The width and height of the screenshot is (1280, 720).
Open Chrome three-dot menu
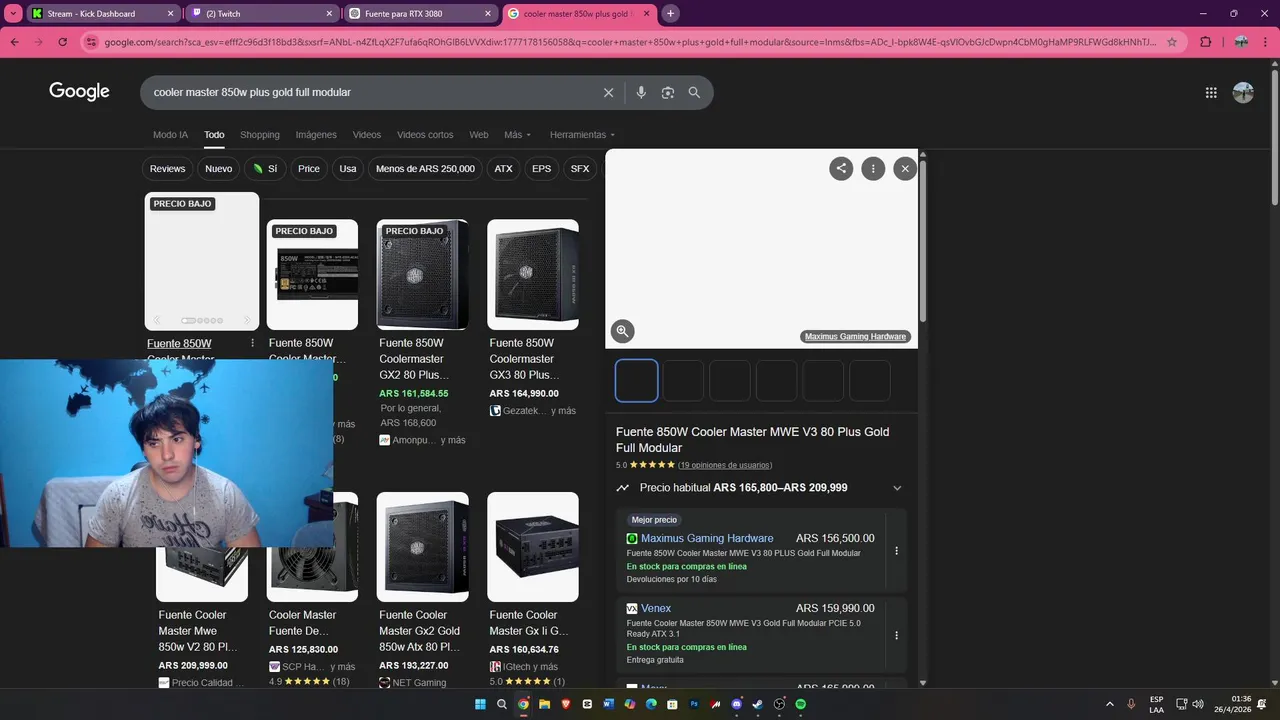1265,42
